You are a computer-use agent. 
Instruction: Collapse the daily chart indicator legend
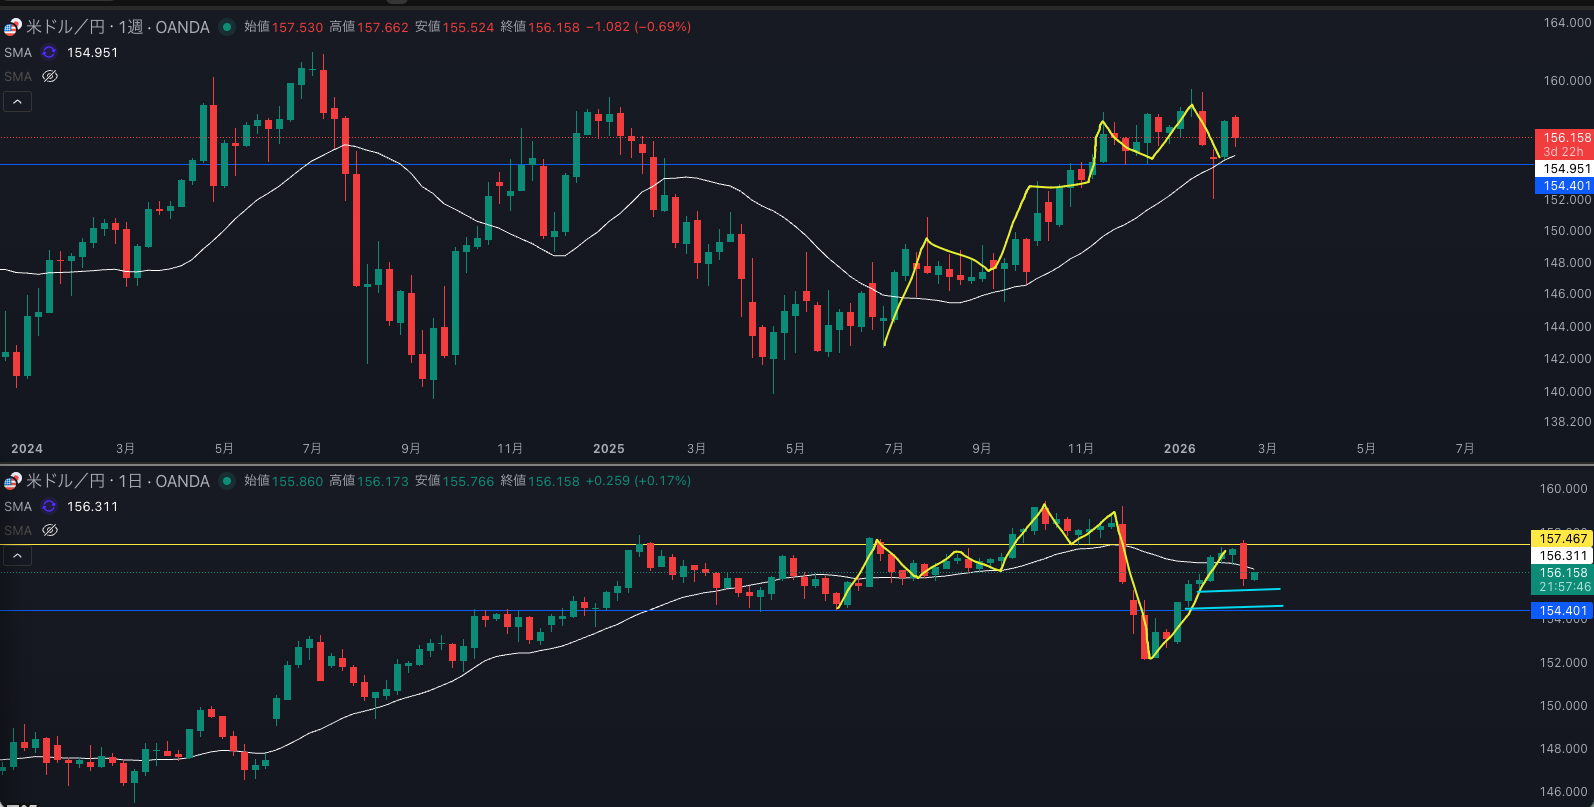click(17, 555)
